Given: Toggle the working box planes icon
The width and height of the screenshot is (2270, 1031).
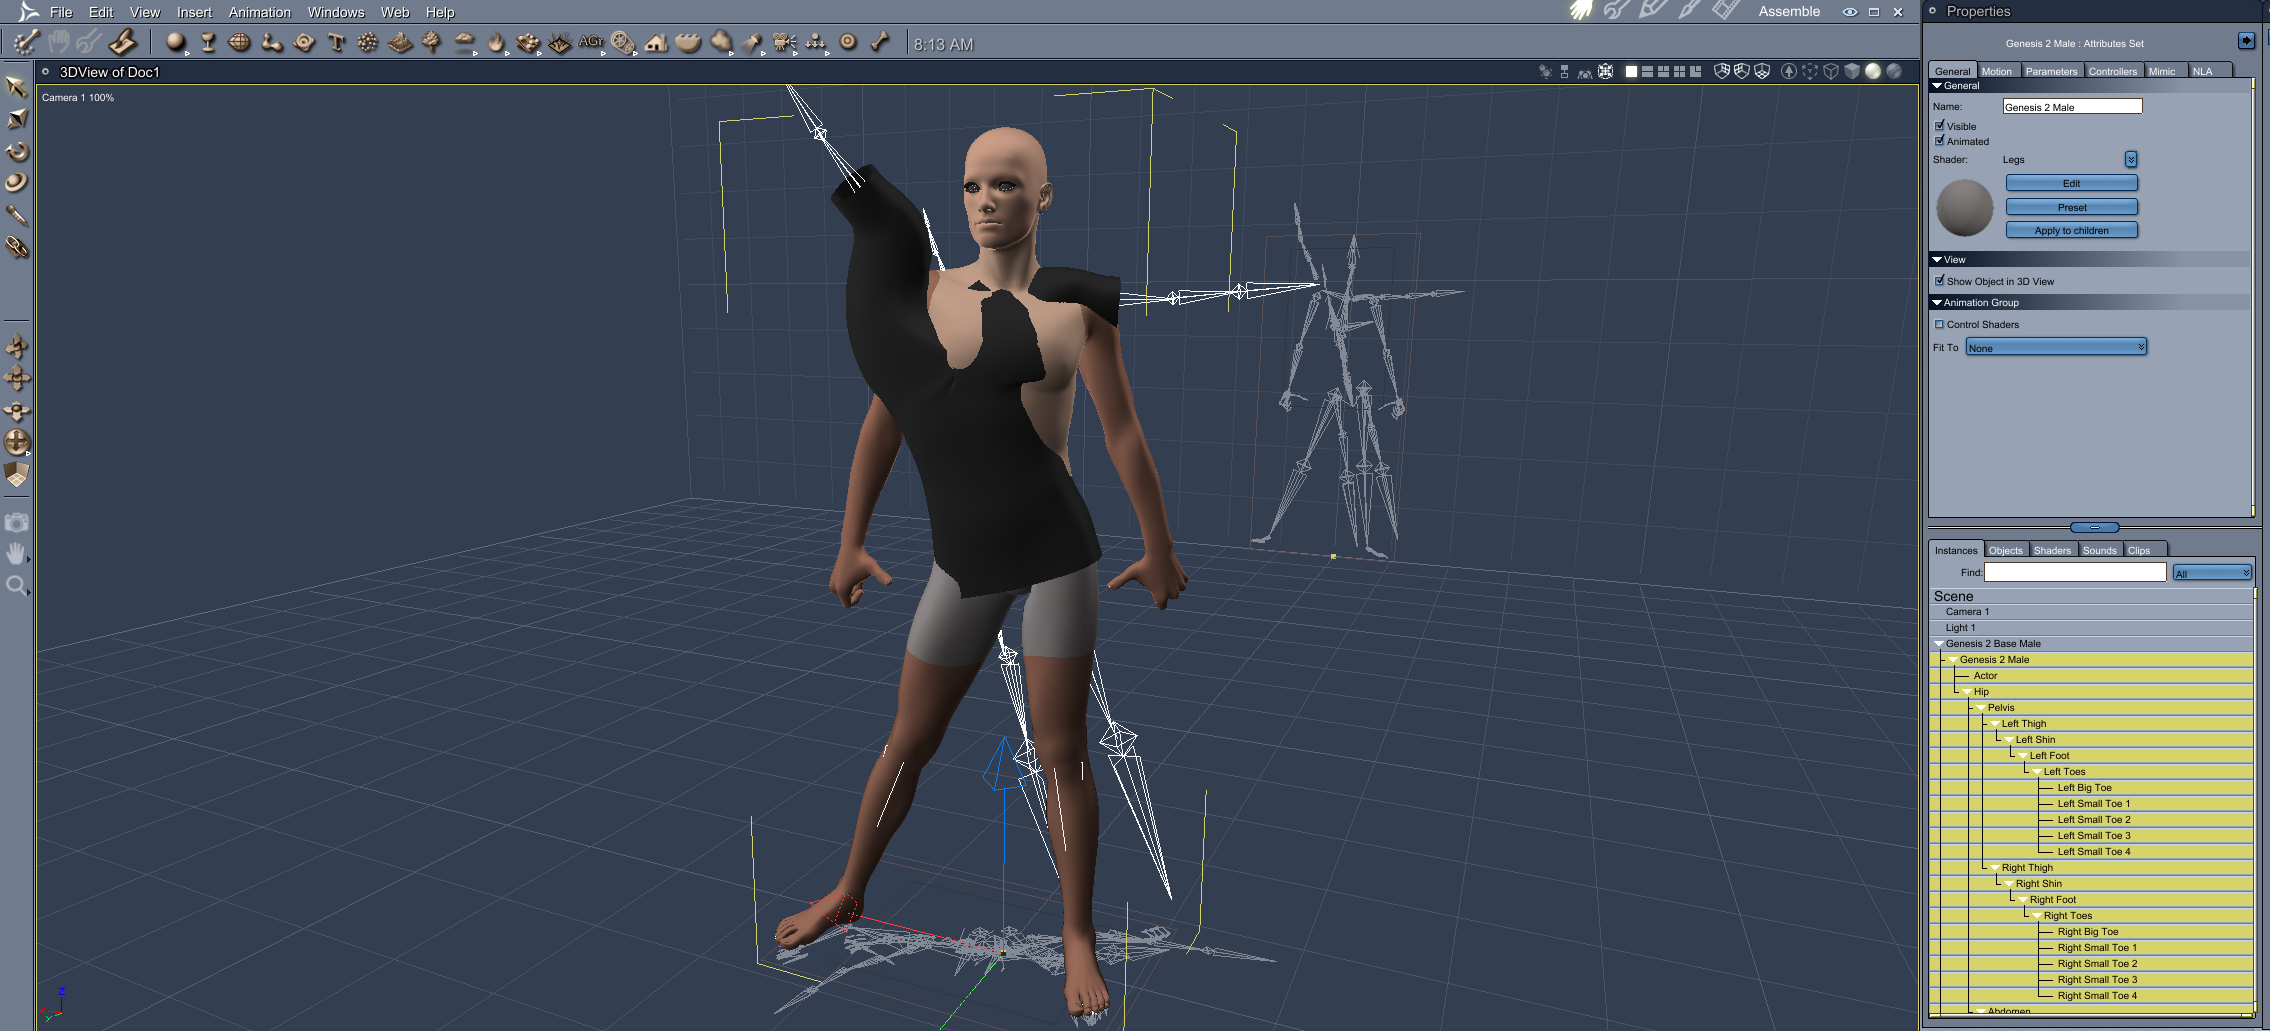Looking at the screenshot, I should (x=17, y=474).
